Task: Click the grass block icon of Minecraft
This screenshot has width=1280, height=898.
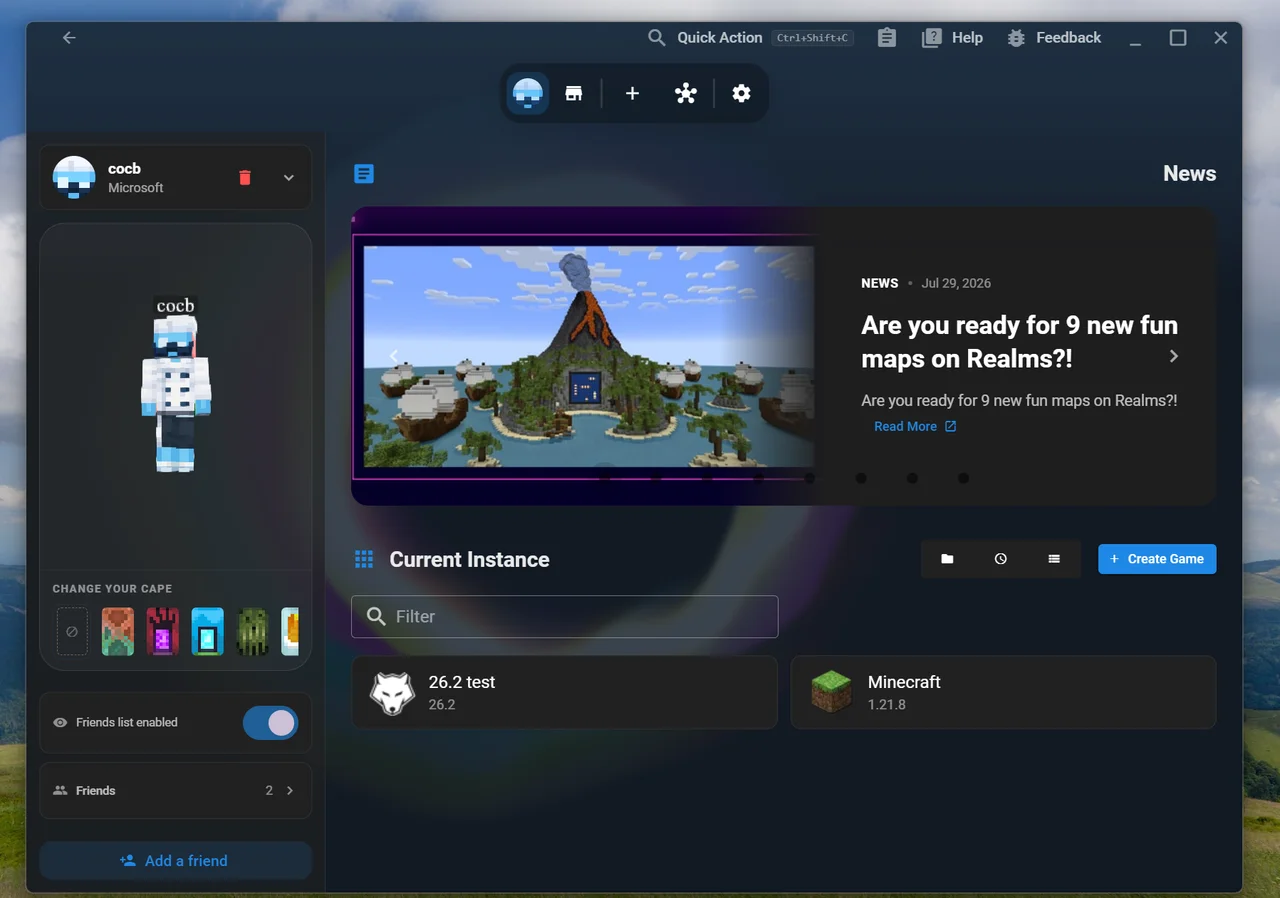Action: point(831,692)
